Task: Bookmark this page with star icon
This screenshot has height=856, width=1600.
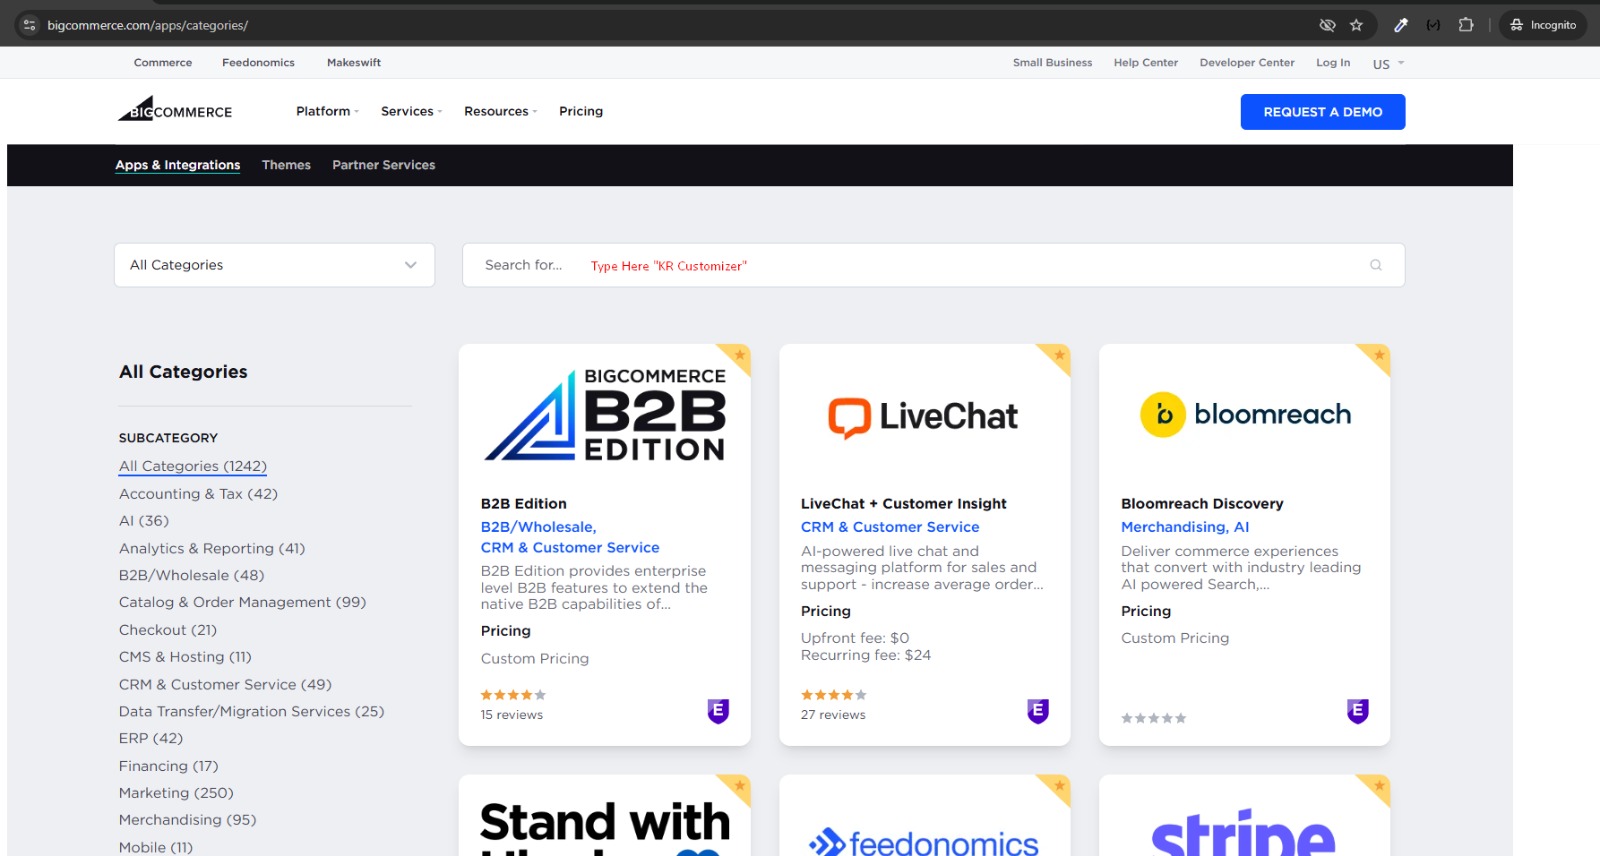Action: coord(1356,25)
